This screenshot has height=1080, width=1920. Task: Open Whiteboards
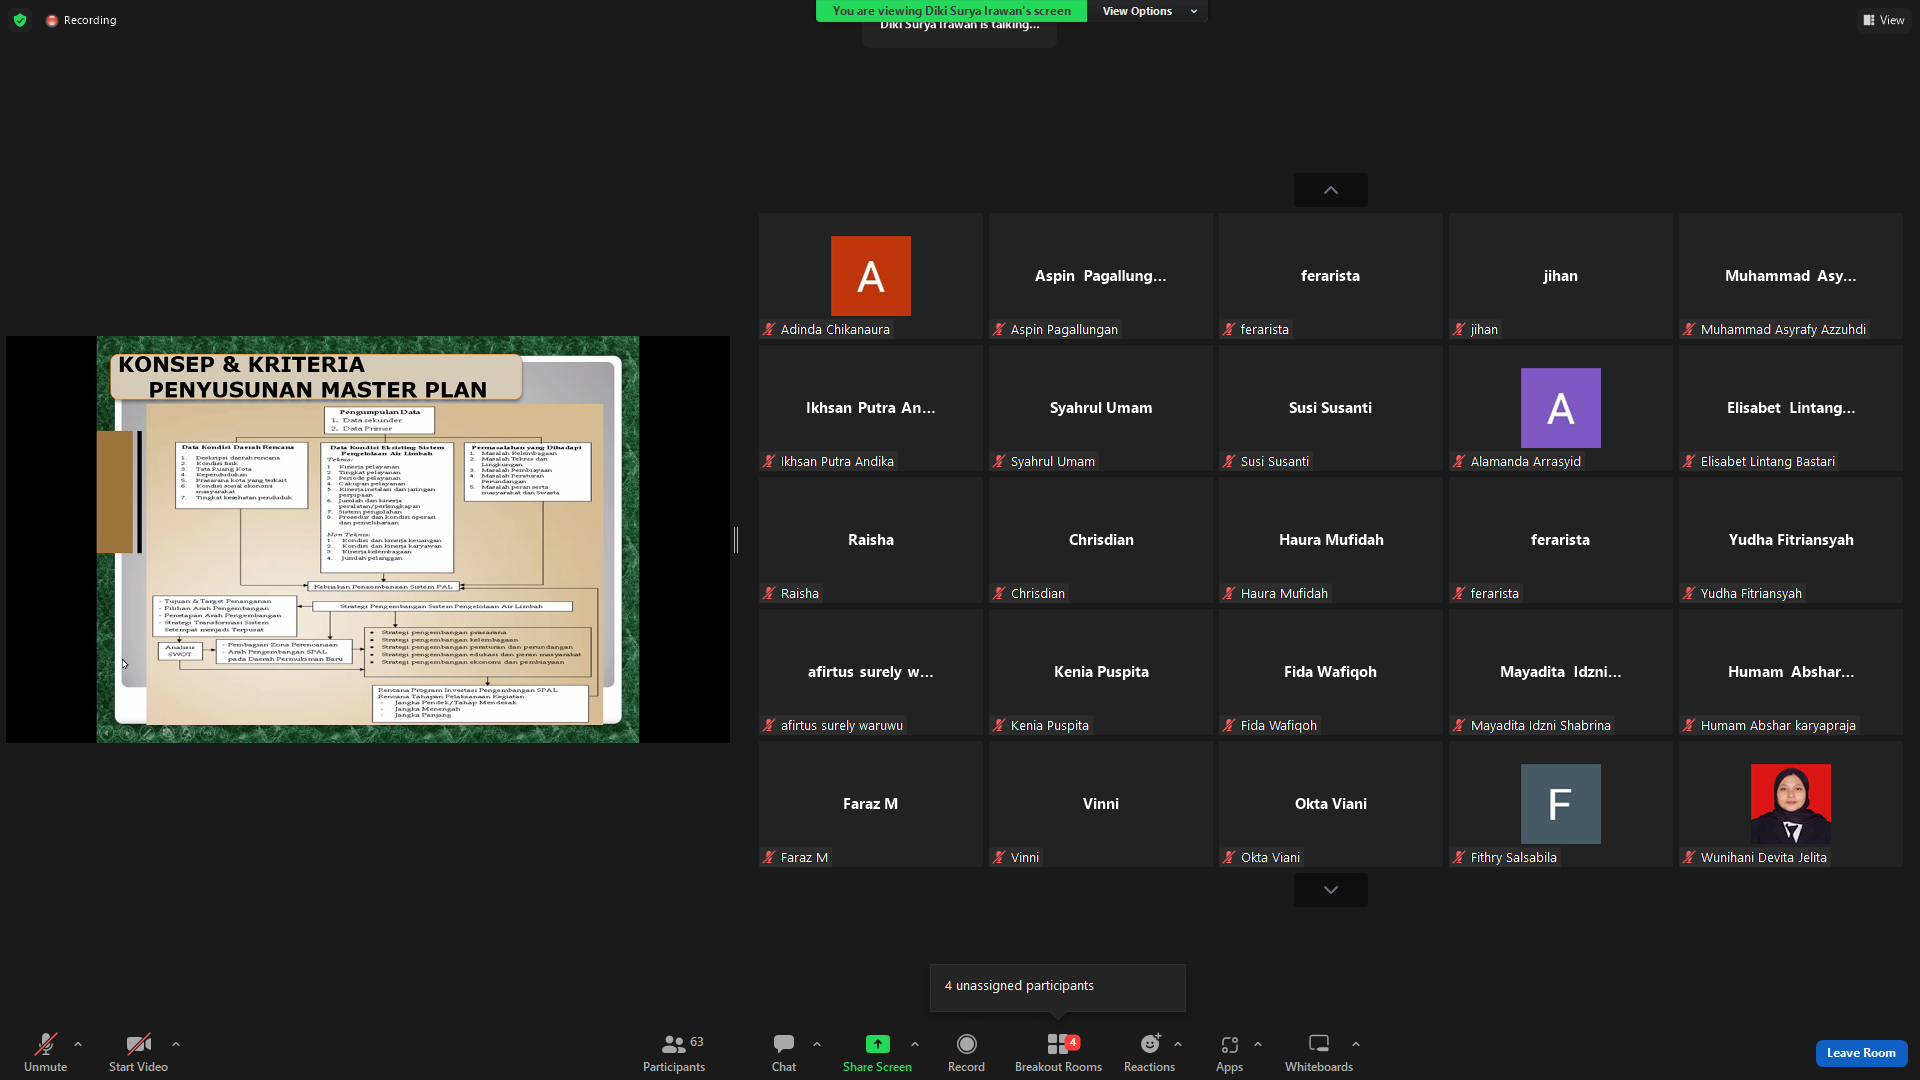(x=1319, y=1053)
